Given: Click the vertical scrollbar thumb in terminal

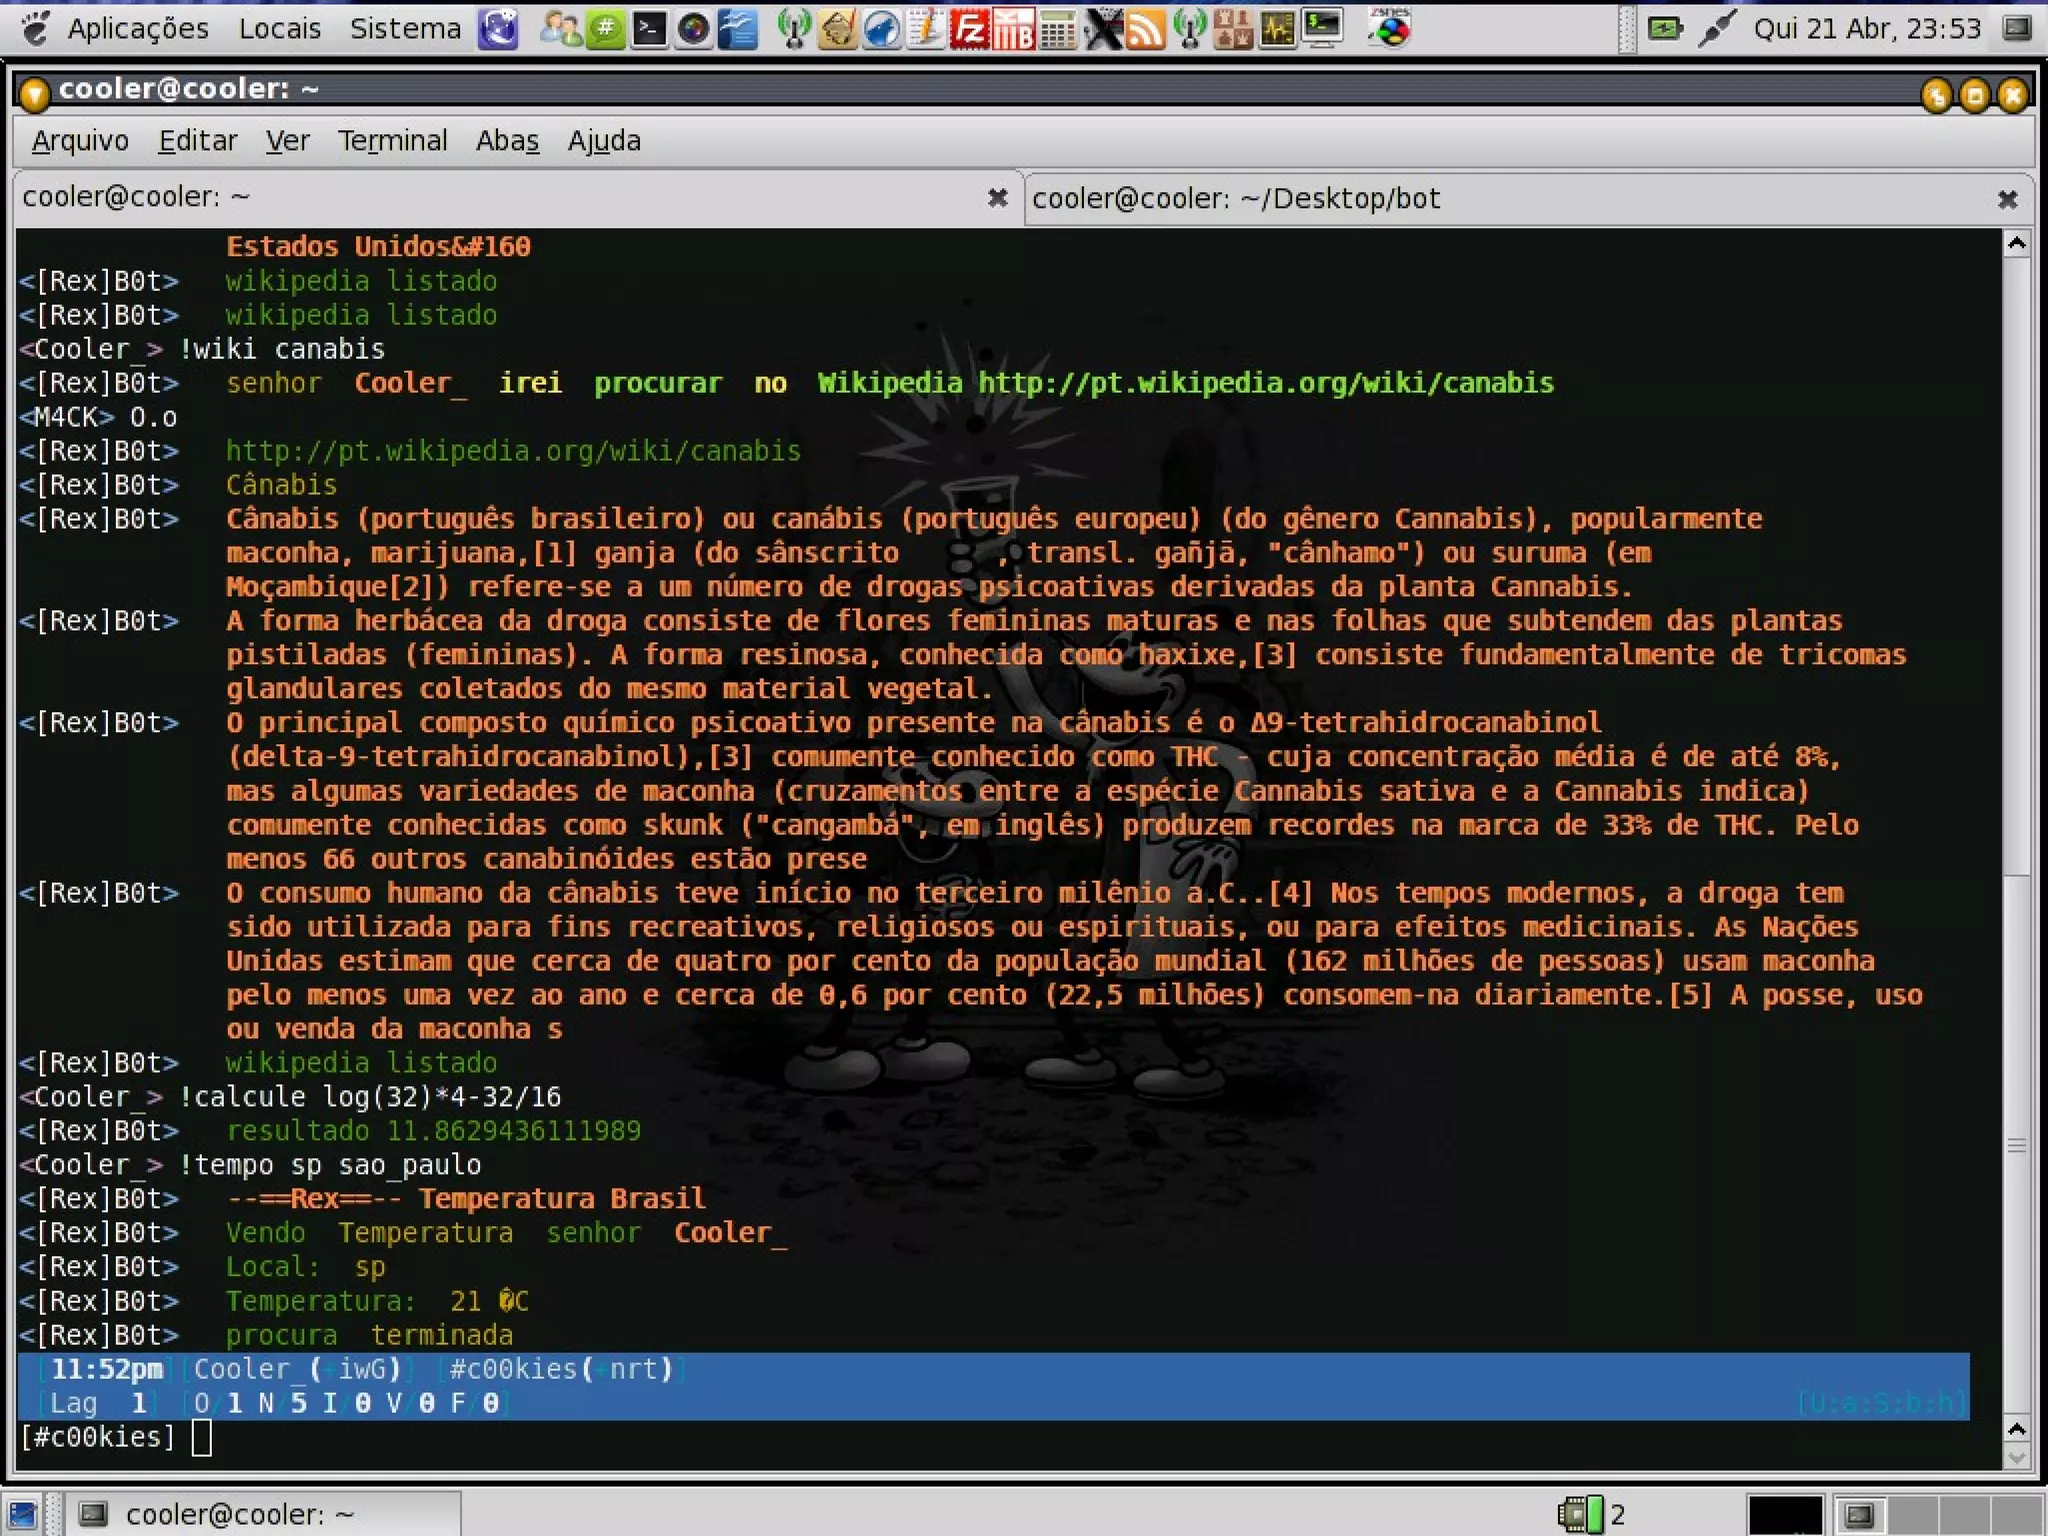Looking at the screenshot, I should click(x=2017, y=1146).
